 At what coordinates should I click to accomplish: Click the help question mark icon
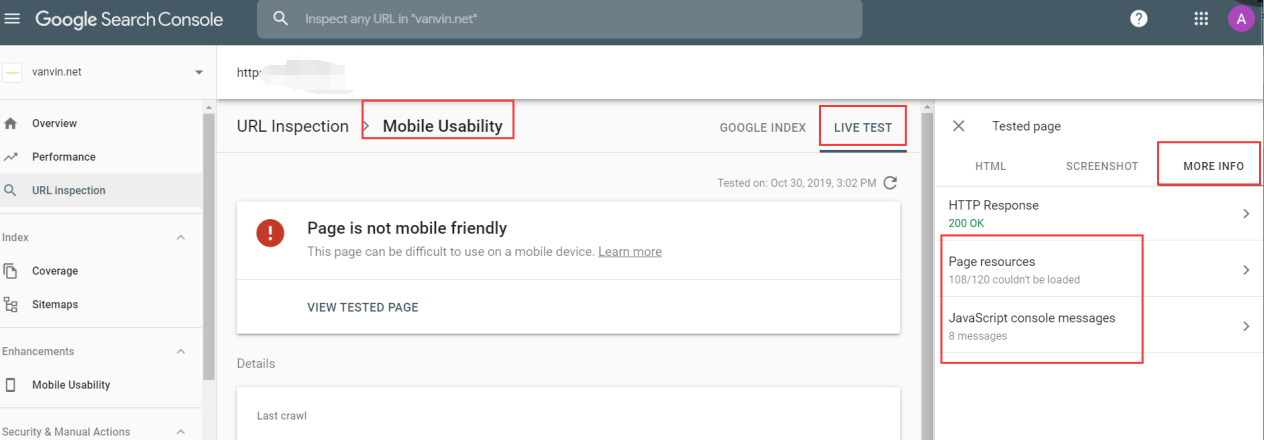tap(1138, 19)
